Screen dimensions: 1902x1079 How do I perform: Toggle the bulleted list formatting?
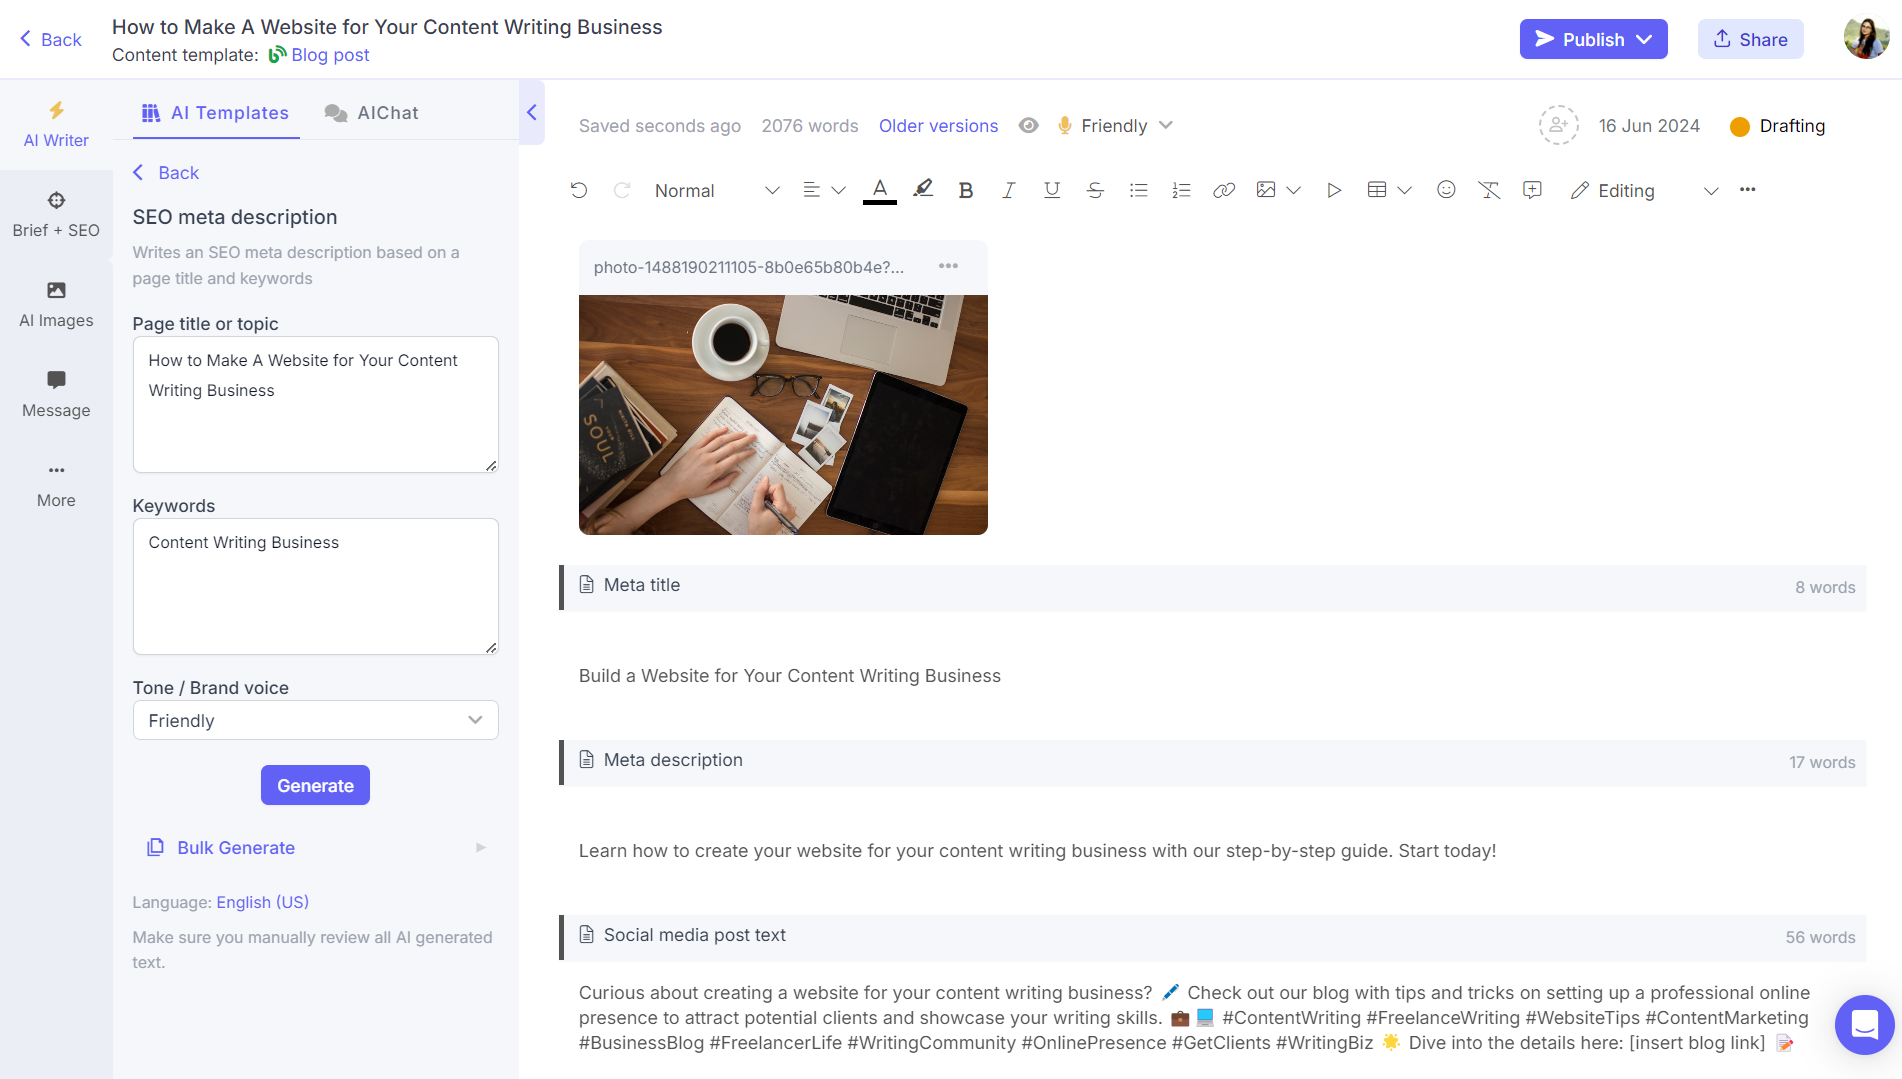[x=1138, y=189]
